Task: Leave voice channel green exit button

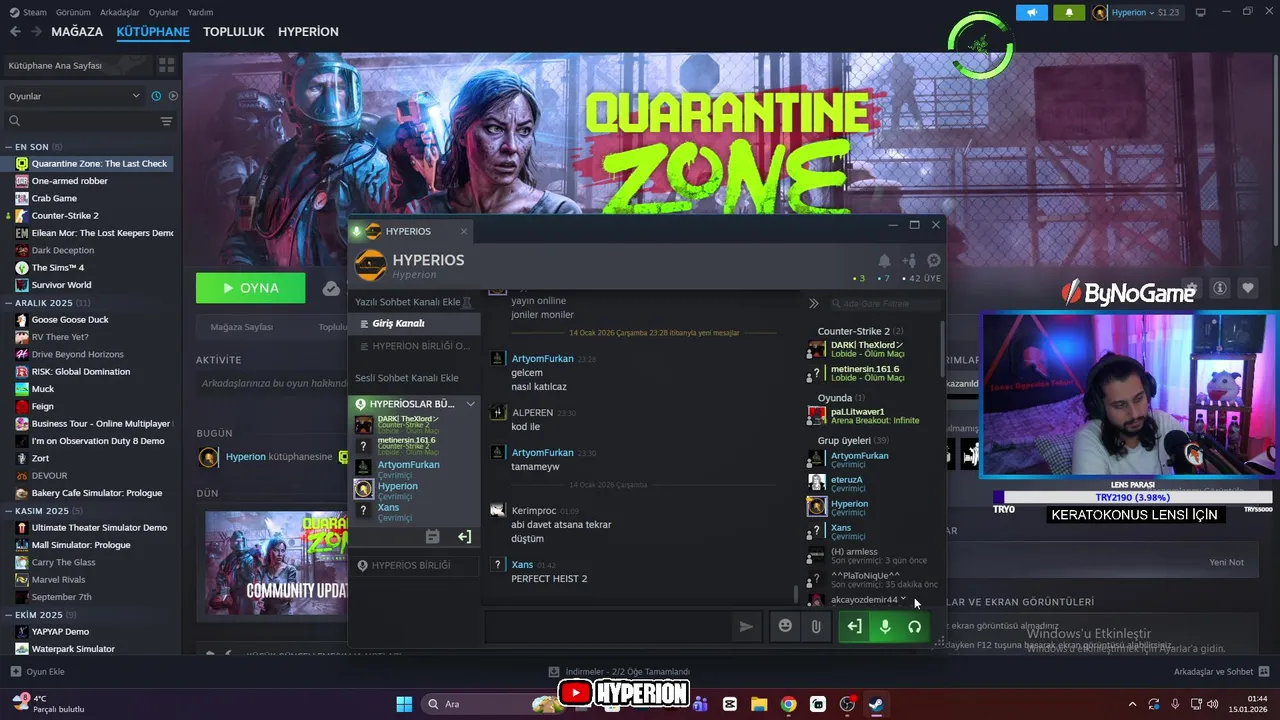Action: 854,627
